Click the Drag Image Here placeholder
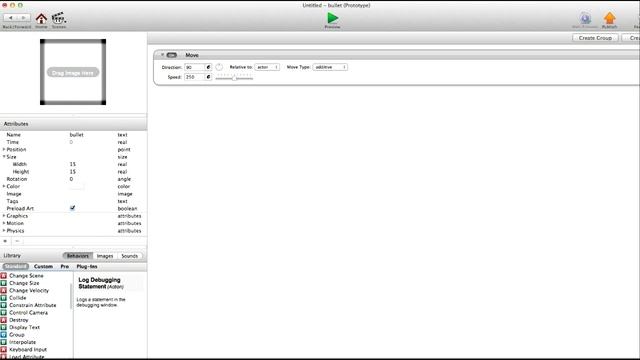The image size is (640, 360). click(73, 73)
